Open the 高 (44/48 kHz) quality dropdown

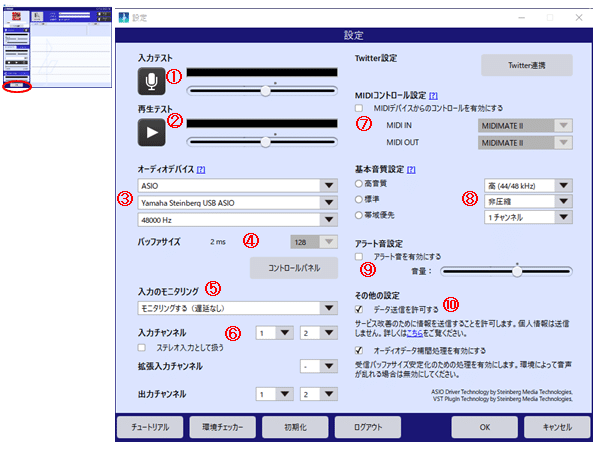click(528, 186)
